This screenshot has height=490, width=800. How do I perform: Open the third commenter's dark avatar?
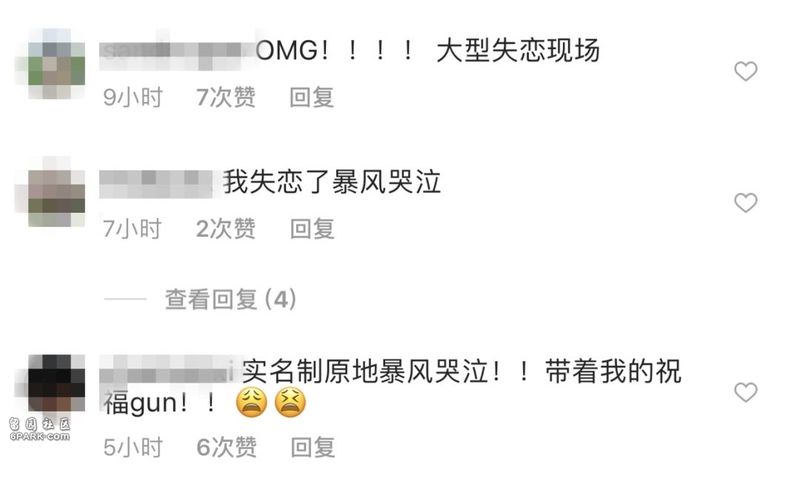pos(56,383)
